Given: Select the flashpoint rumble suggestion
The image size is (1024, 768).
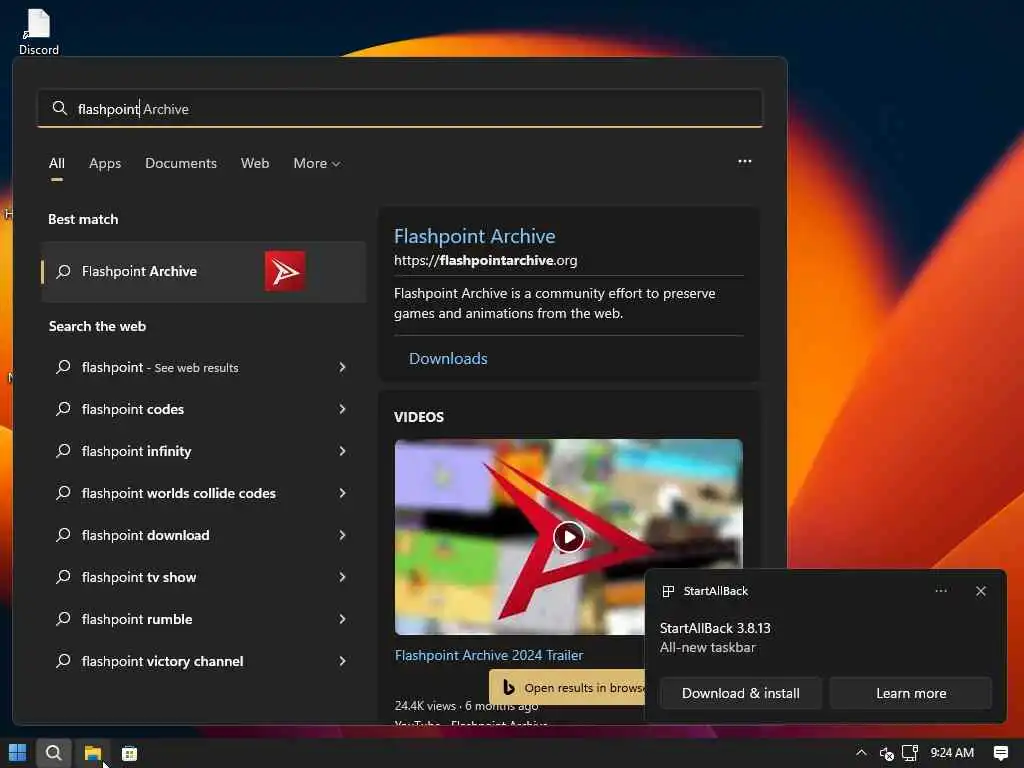Looking at the screenshot, I should 137,619.
